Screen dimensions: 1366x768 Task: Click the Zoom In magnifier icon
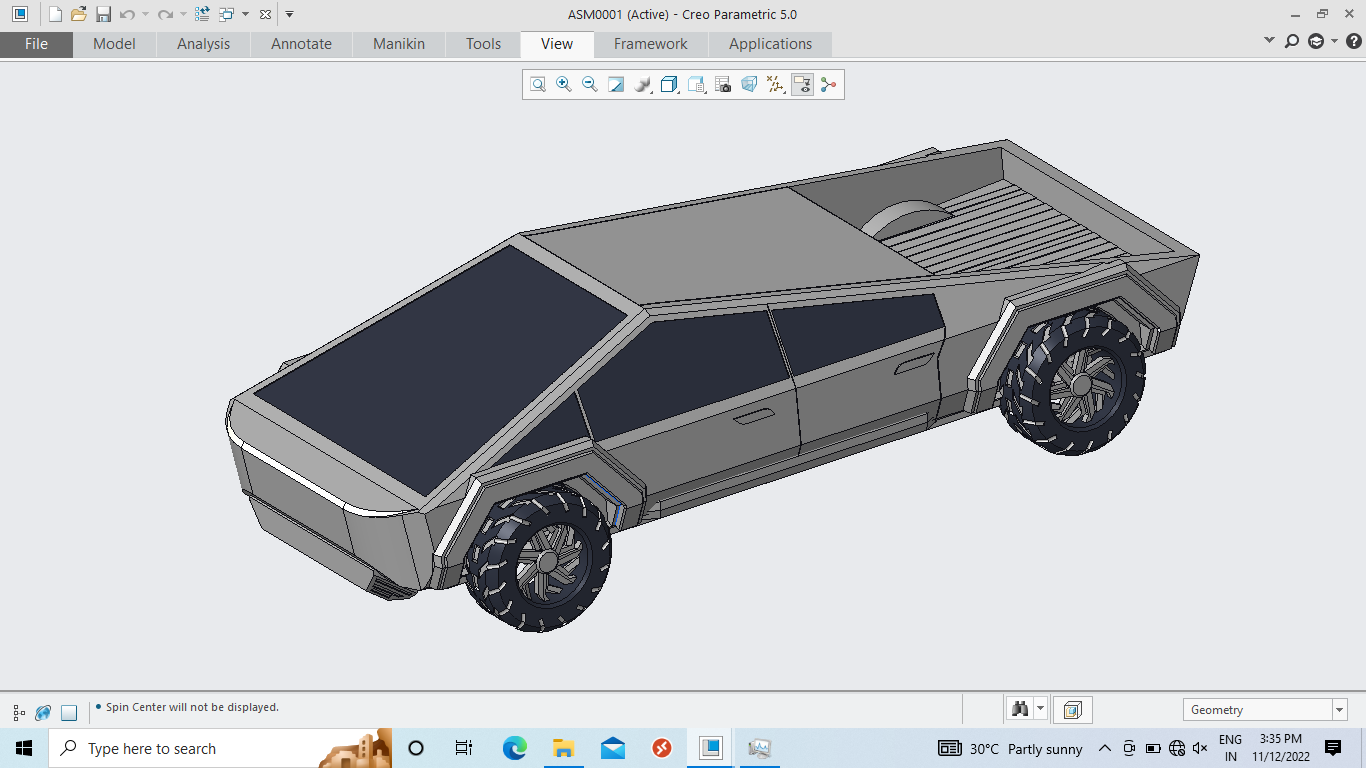(x=564, y=85)
